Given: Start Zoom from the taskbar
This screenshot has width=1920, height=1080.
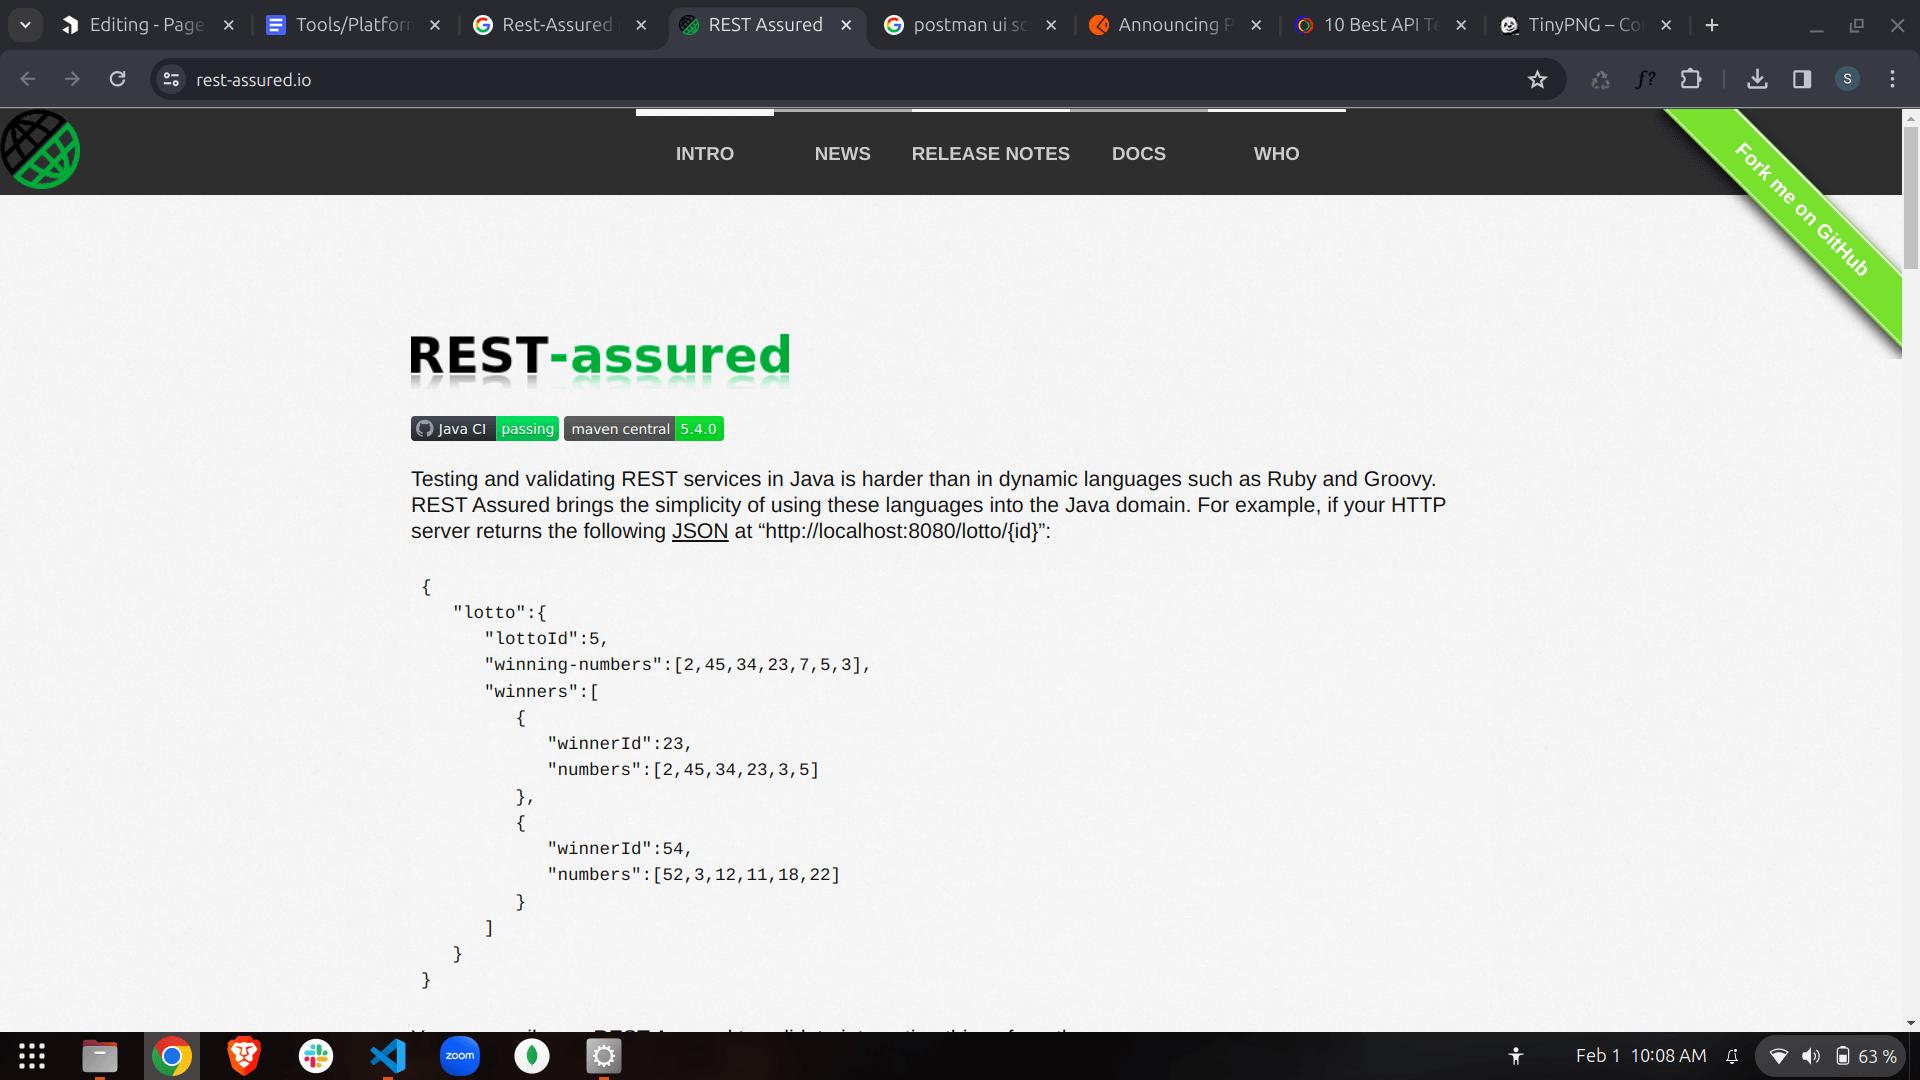Looking at the screenshot, I should coord(460,1055).
